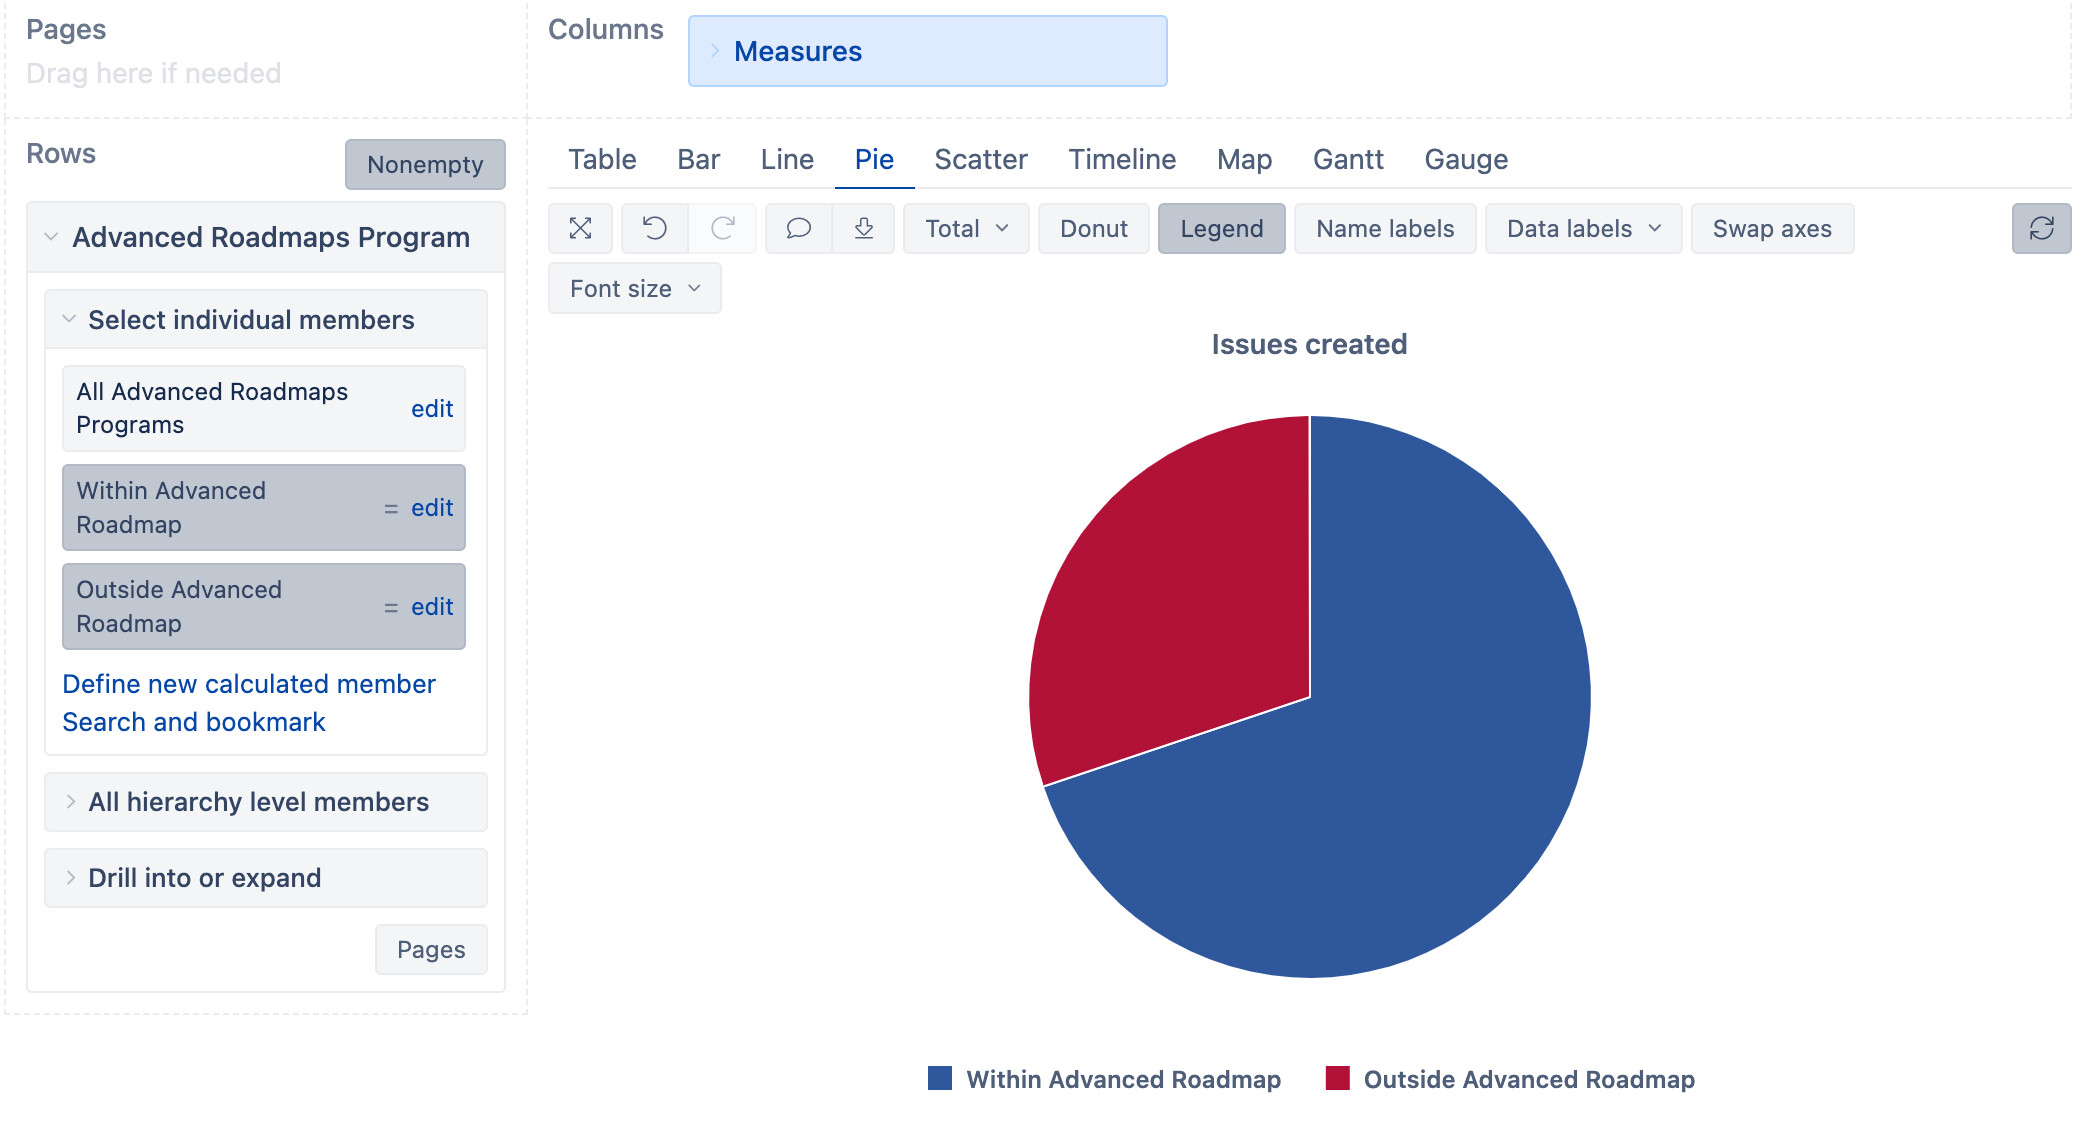Switch to the Table tab
Image resolution: width=2092 pixels, height=1148 pixels.
(x=602, y=159)
